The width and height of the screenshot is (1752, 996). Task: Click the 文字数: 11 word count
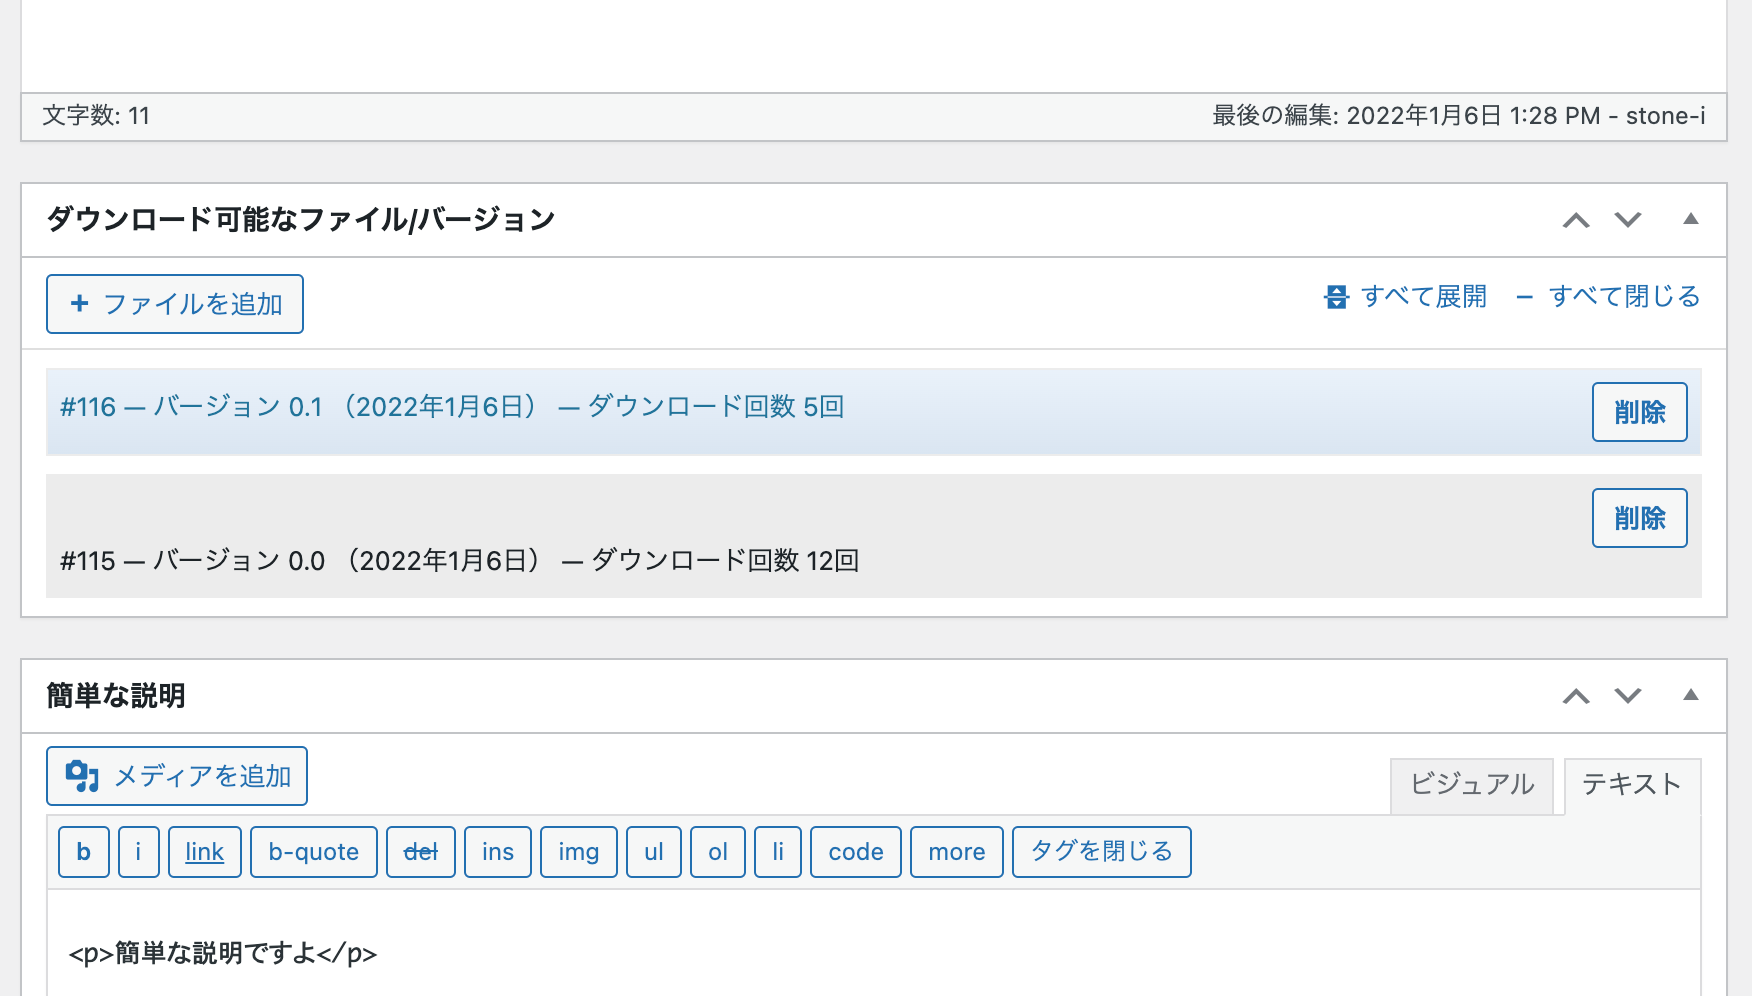tap(96, 116)
